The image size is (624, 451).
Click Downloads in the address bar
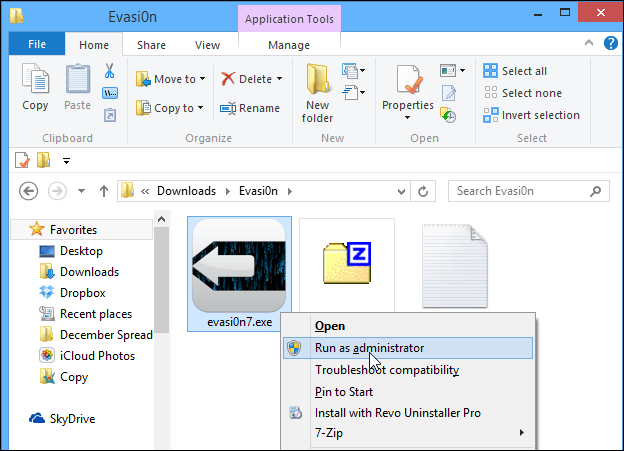click(186, 191)
